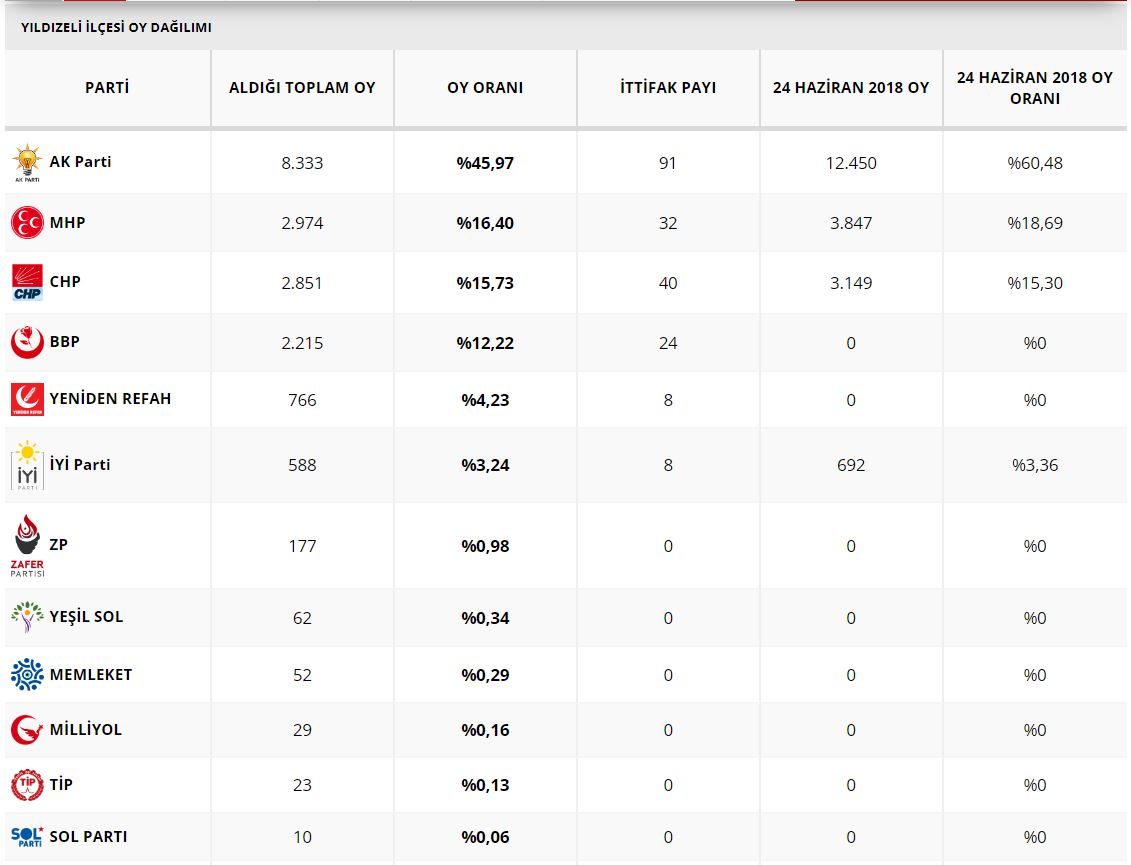Click the Zafer Partisi logo
This screenshot has width=1131, height=865.
tap(27, 546)
